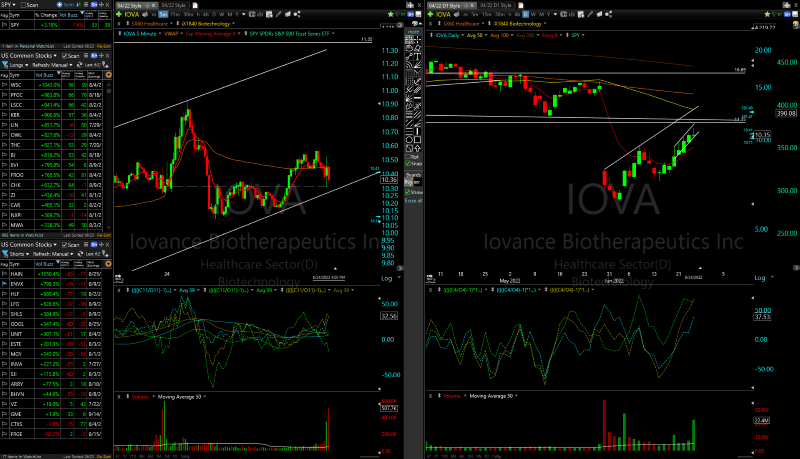800x459 pixels.
Task: Click notes icon in left chart toolbar
Action: (x=269, y=14)
